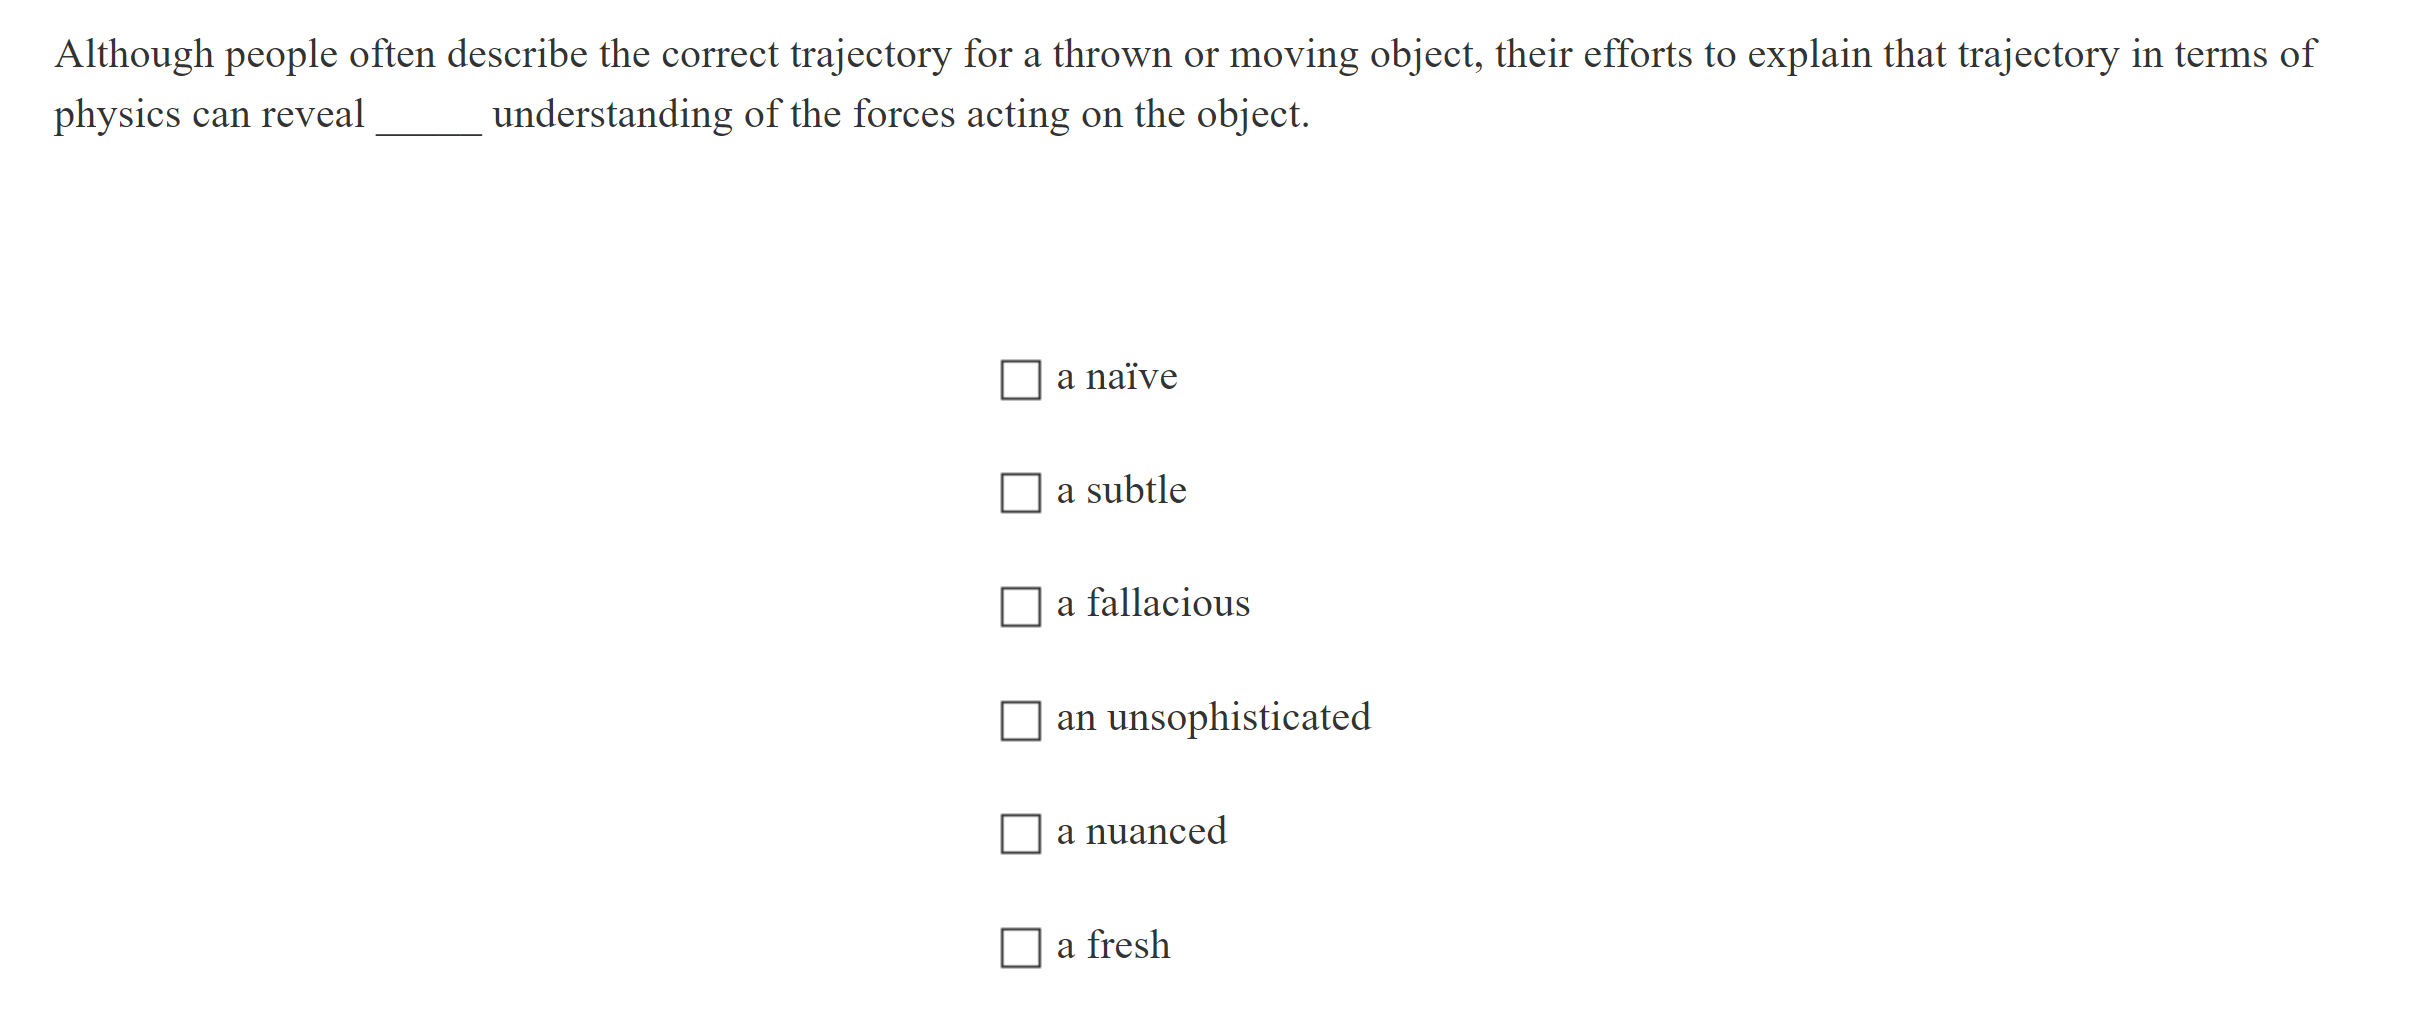2421x1013 pixels.
Task: Check the 'a subtle' checkbox
Action: (1019, 492)
